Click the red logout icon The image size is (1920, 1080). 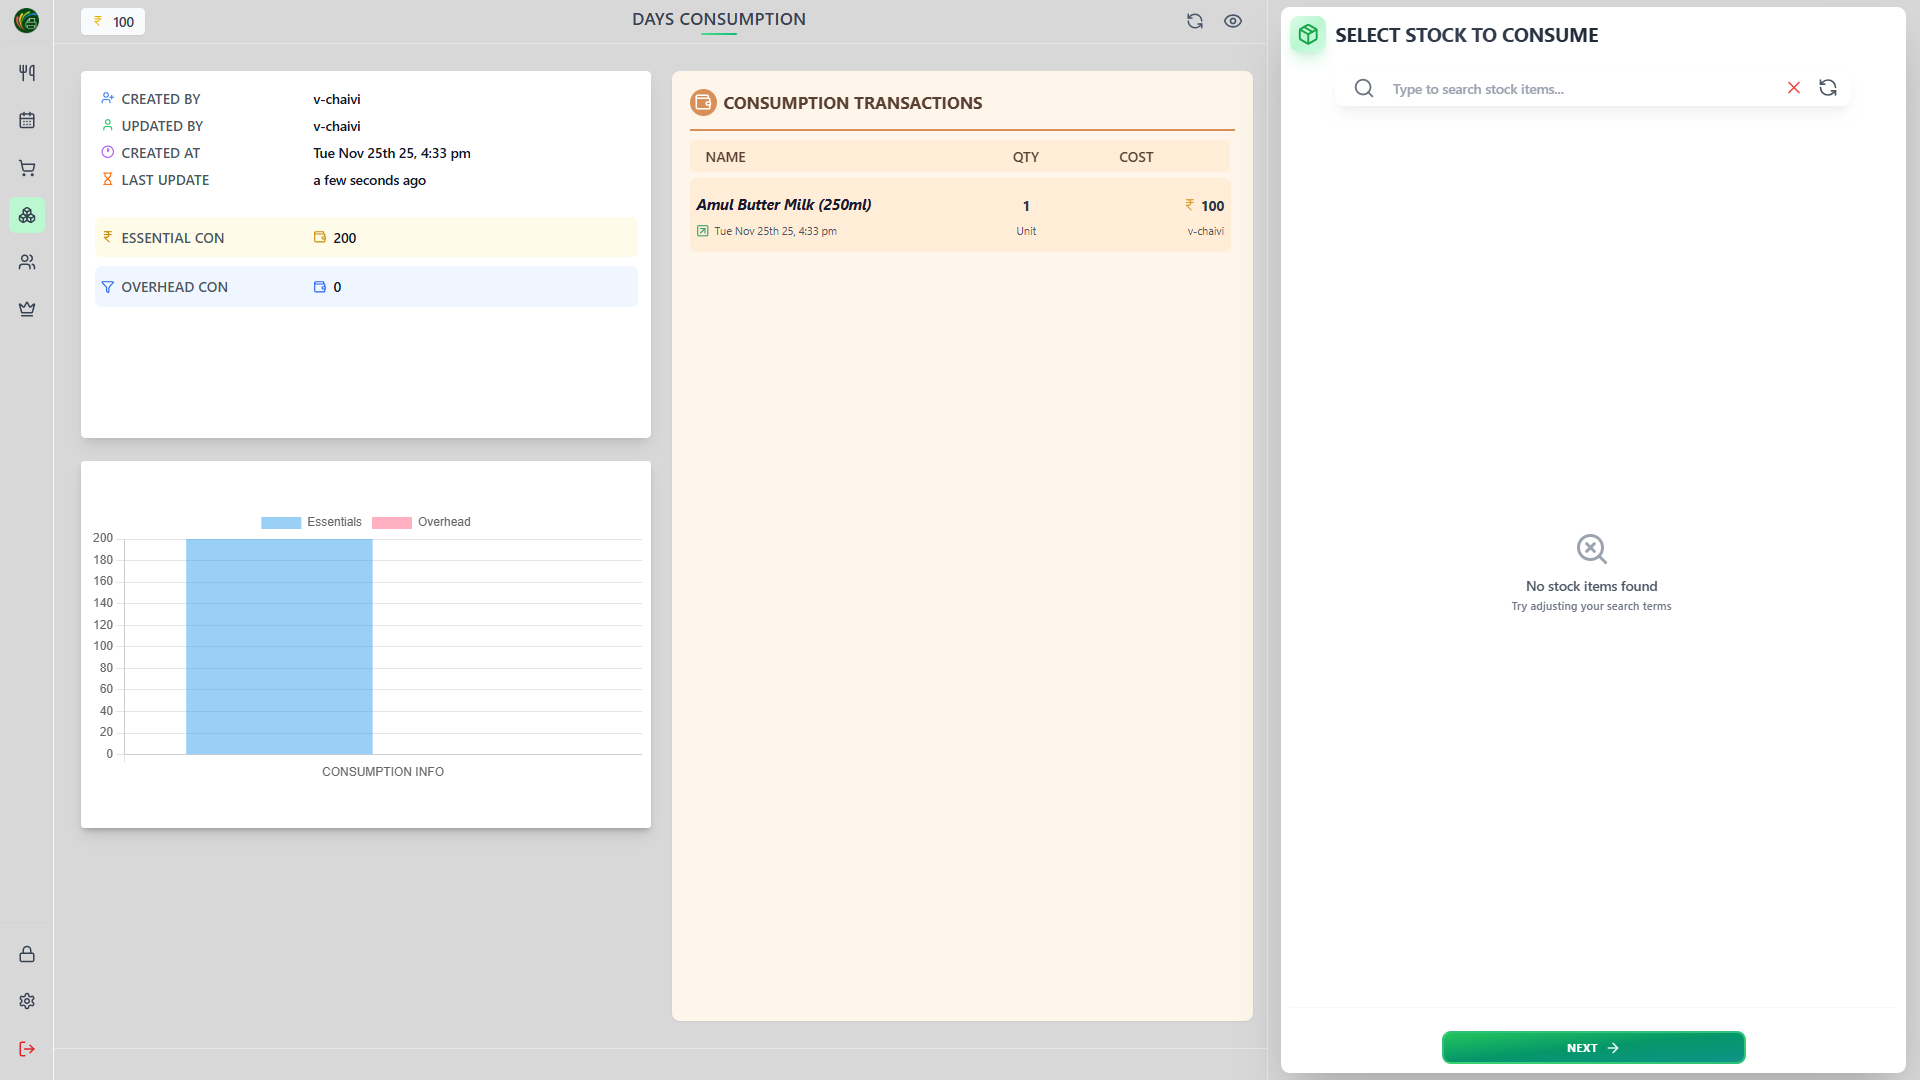[x=27, y=1048]
